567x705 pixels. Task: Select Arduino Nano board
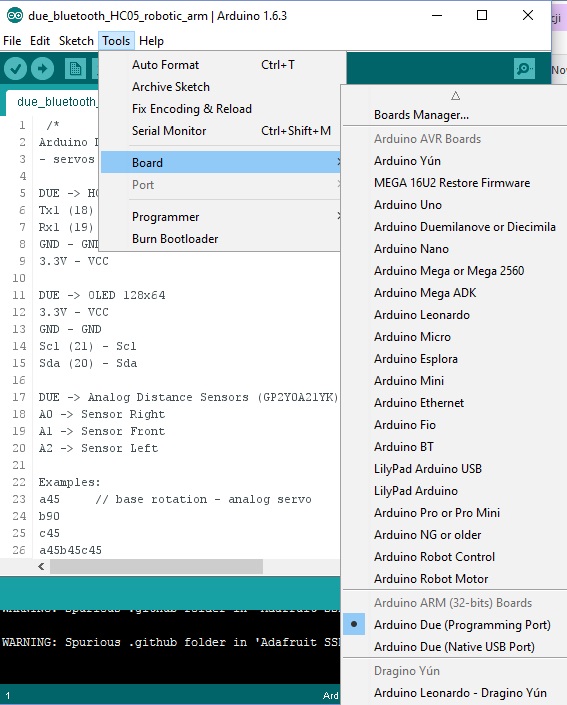pos(455,249)
